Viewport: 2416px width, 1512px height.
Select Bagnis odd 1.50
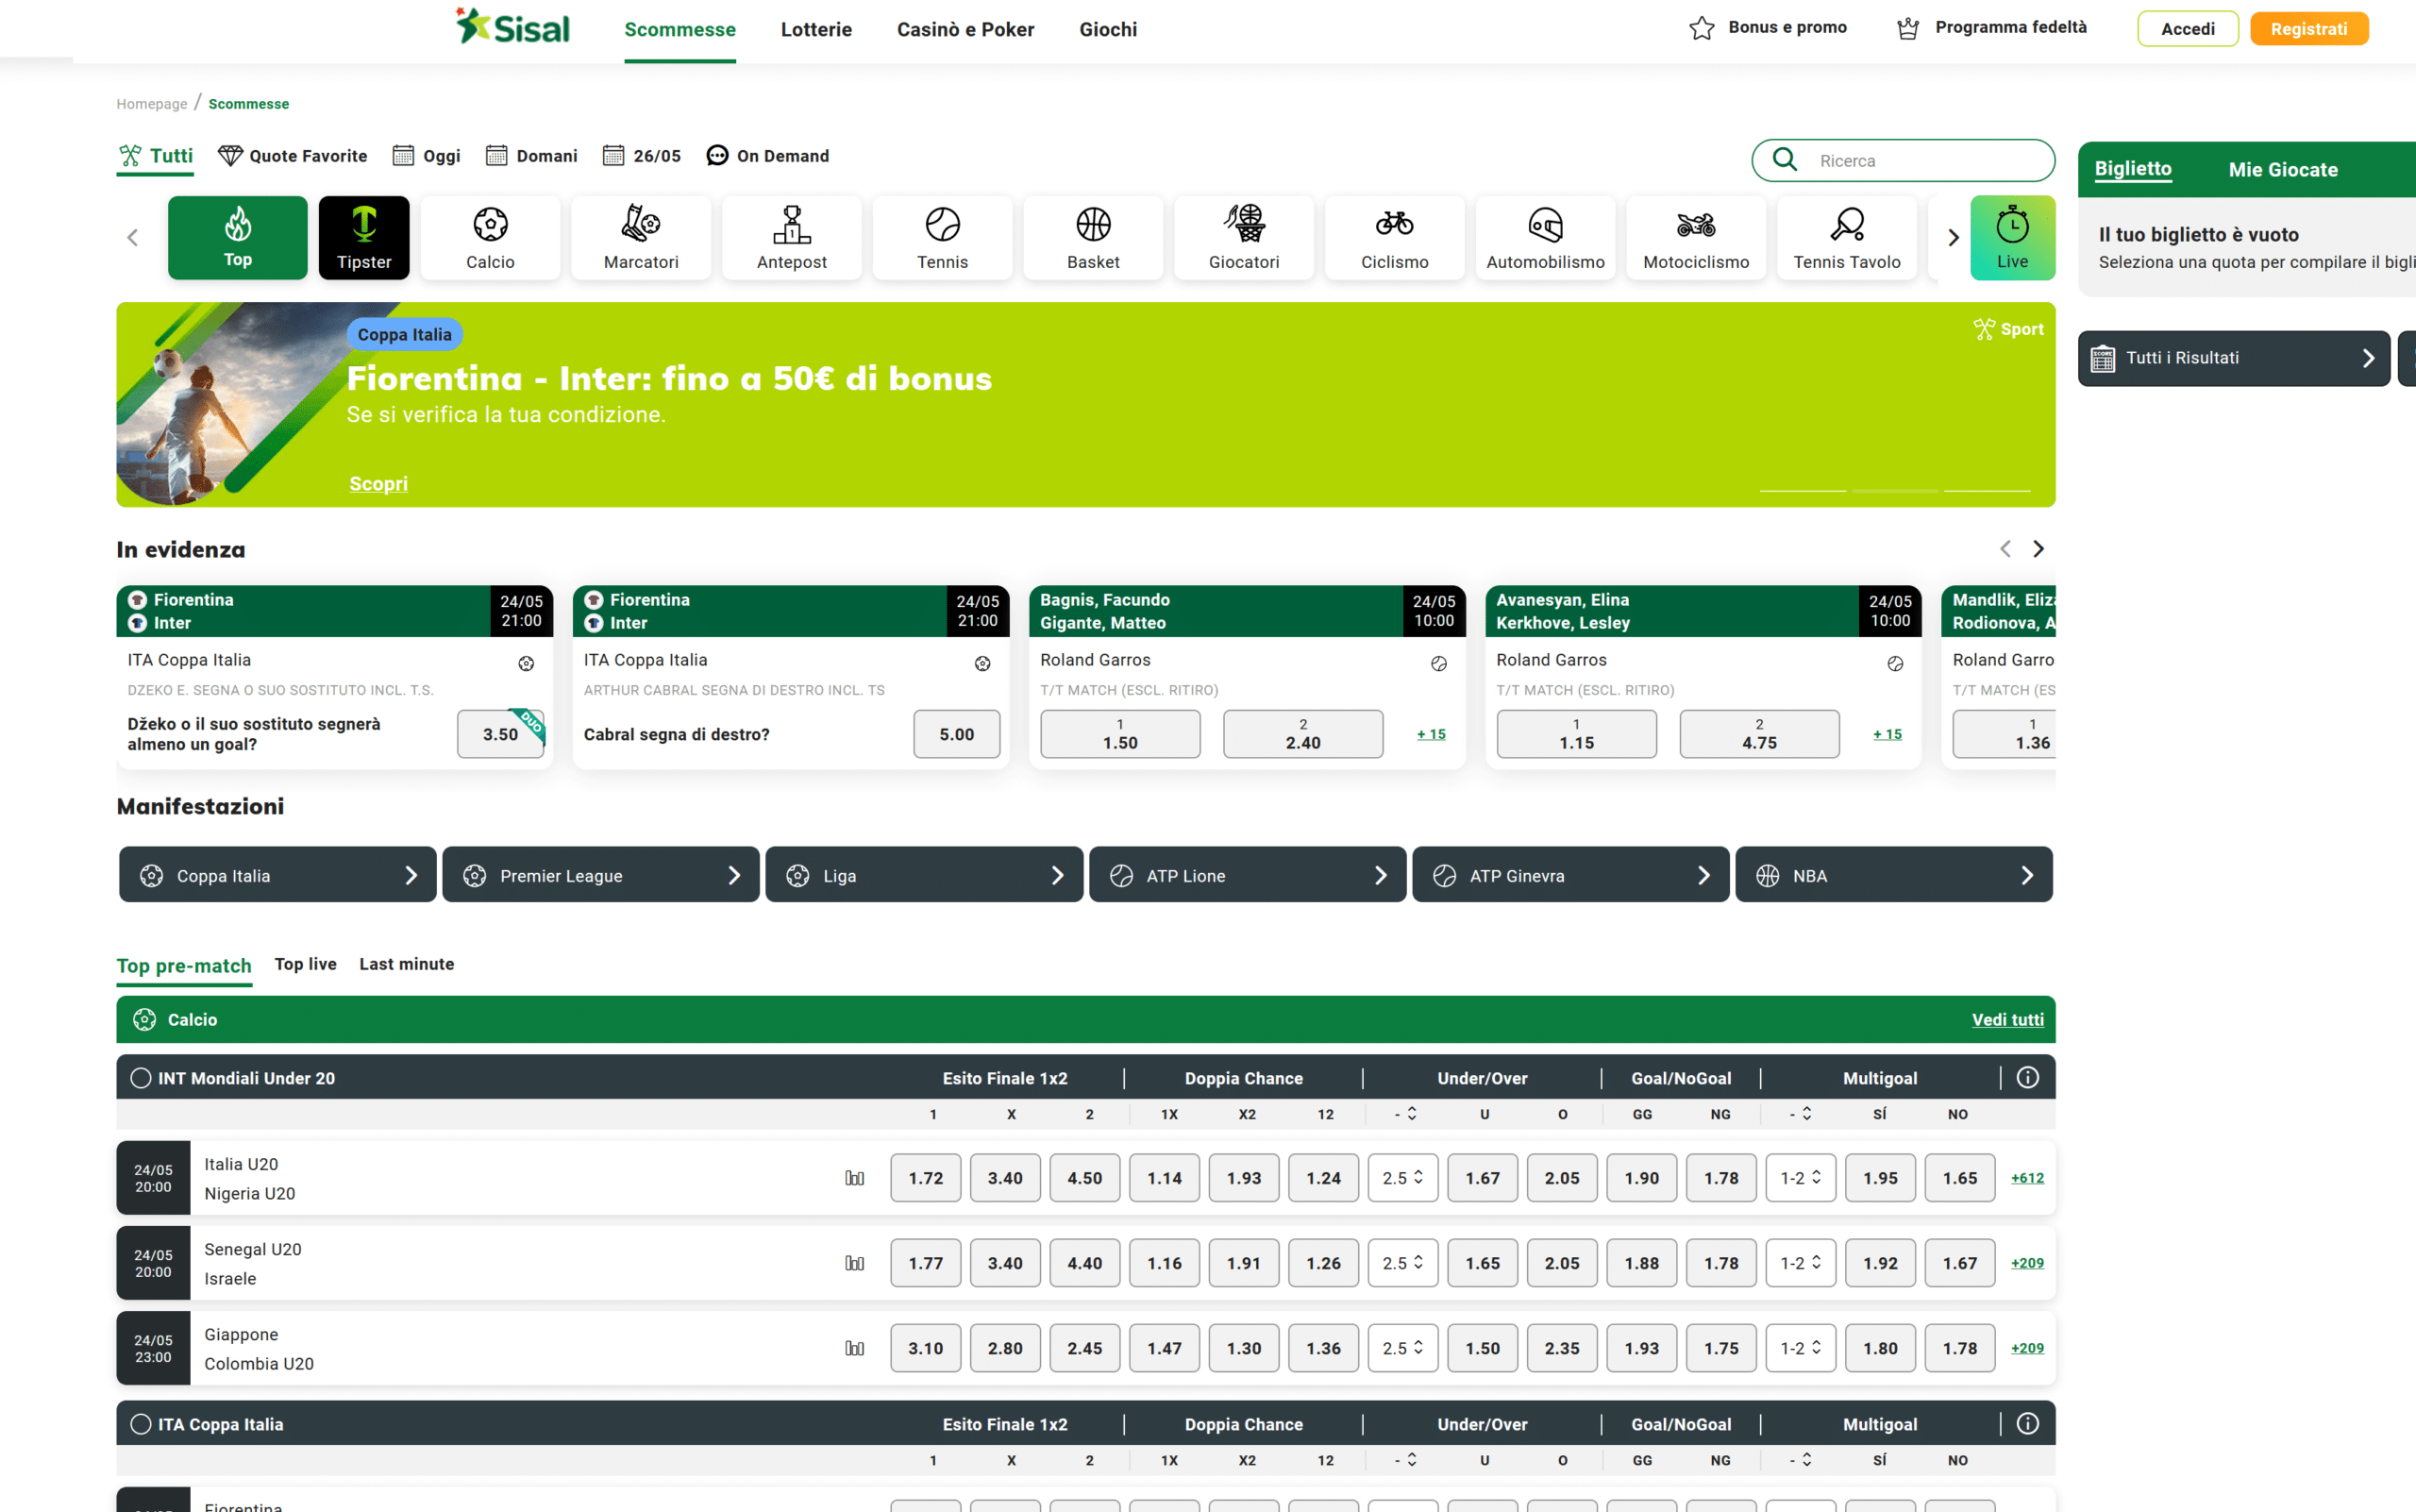click(x=1120, y=734)
